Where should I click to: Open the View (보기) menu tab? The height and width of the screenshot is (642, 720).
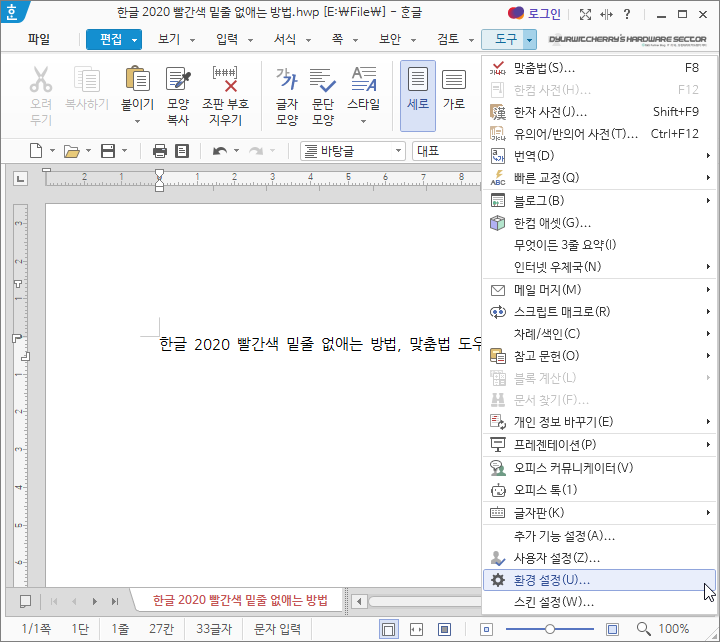click(x=169, y=39)
